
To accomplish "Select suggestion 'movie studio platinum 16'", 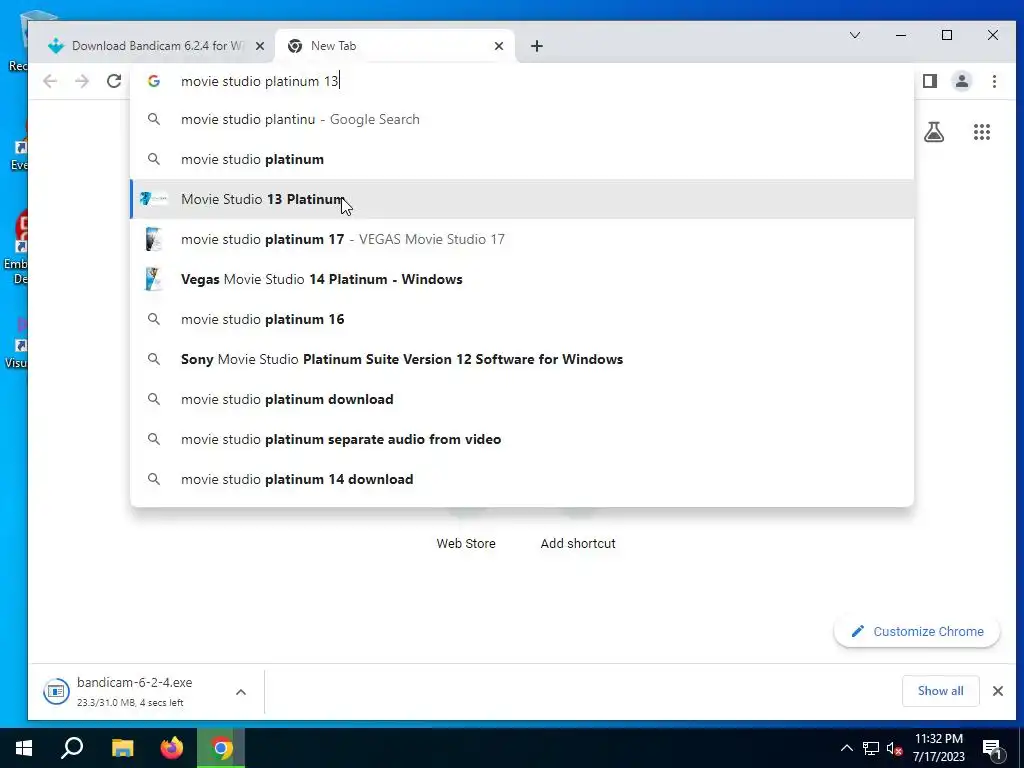I will click(522, 319).
